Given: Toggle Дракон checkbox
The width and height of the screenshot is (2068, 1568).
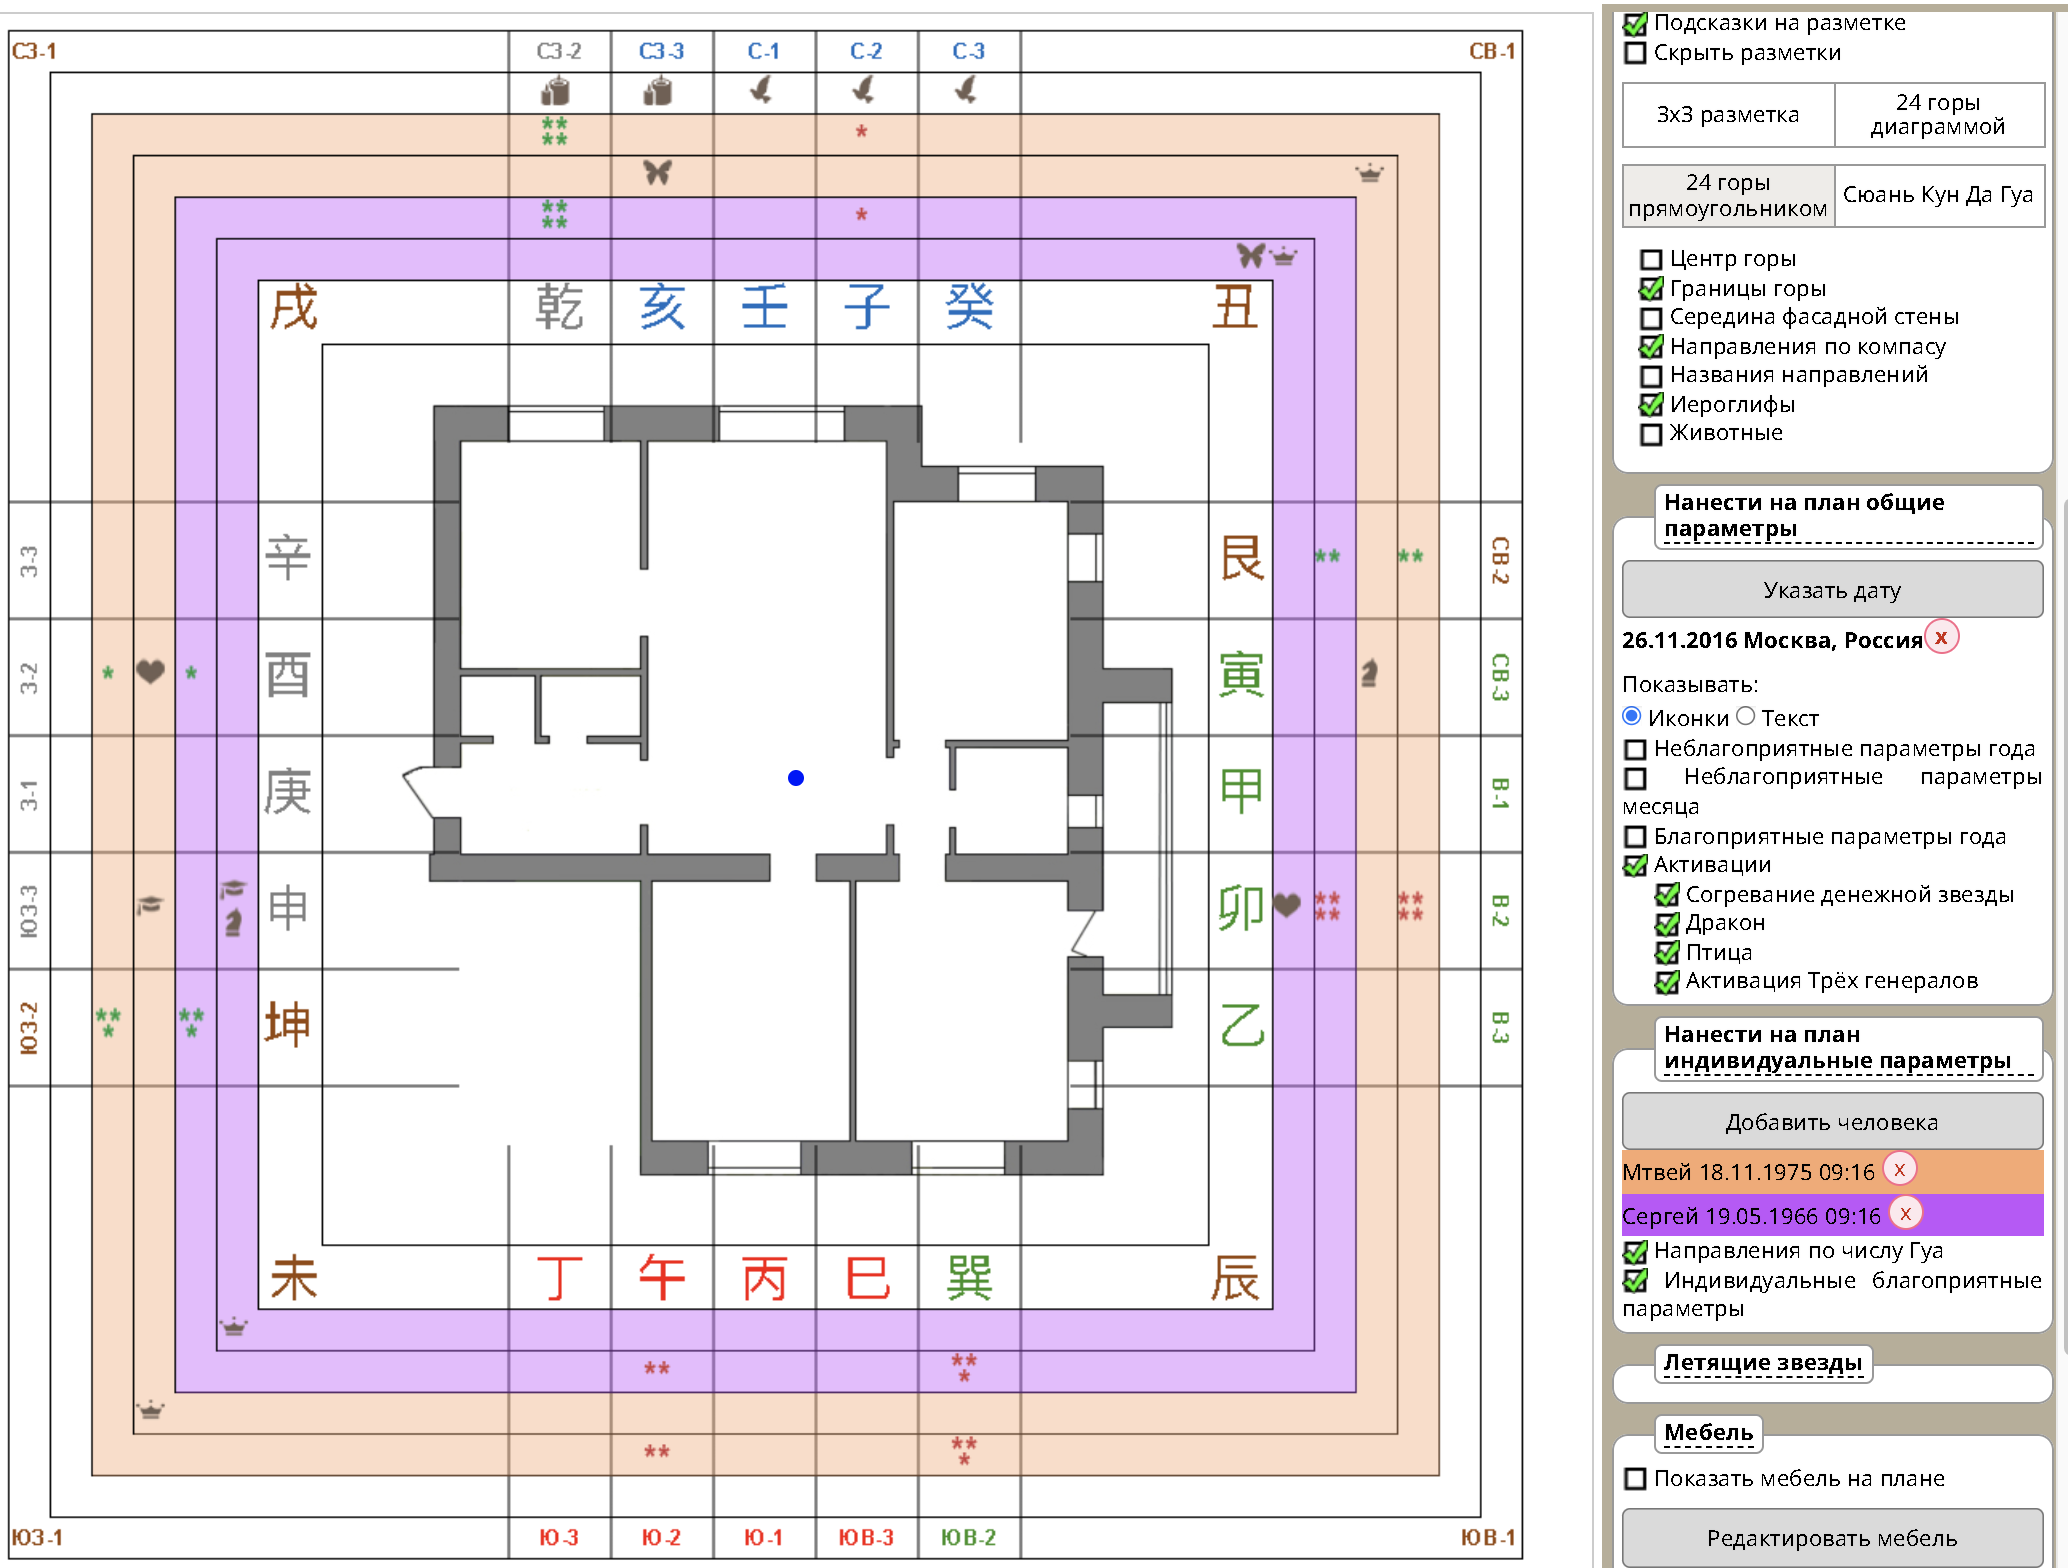Looking at the screenshot, I should 1667,924.
